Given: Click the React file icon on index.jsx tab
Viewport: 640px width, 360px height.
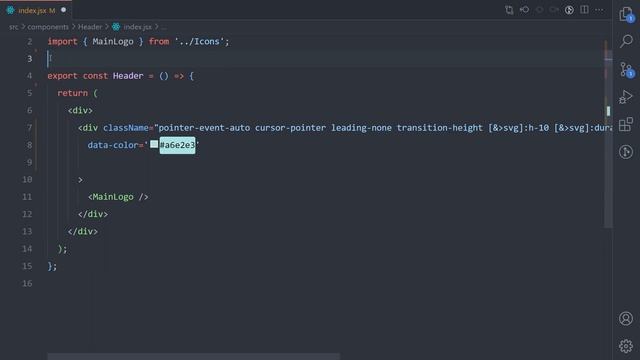Looking at the screenshot, I should pyautogui.click(x=11, y=11).
